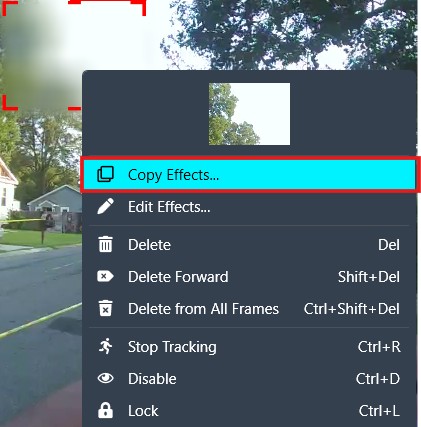Image resolution: width=421 pixels, height=427 pixels.
Task: Click inside the red dashed blur region
Action: point(42,55)
